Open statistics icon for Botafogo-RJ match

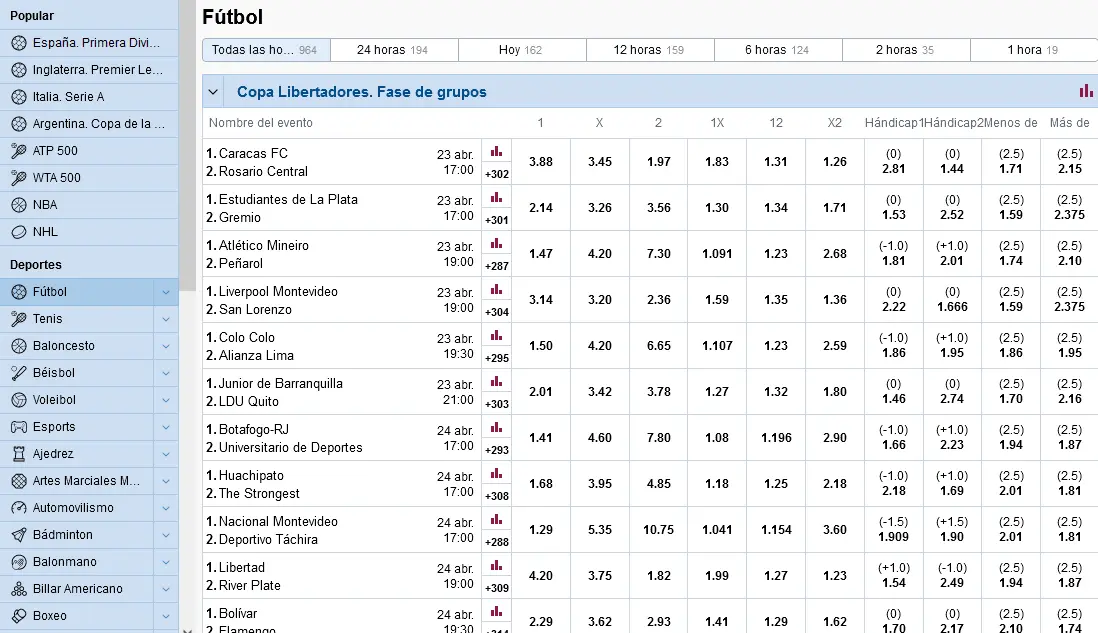tap(496, 428)
